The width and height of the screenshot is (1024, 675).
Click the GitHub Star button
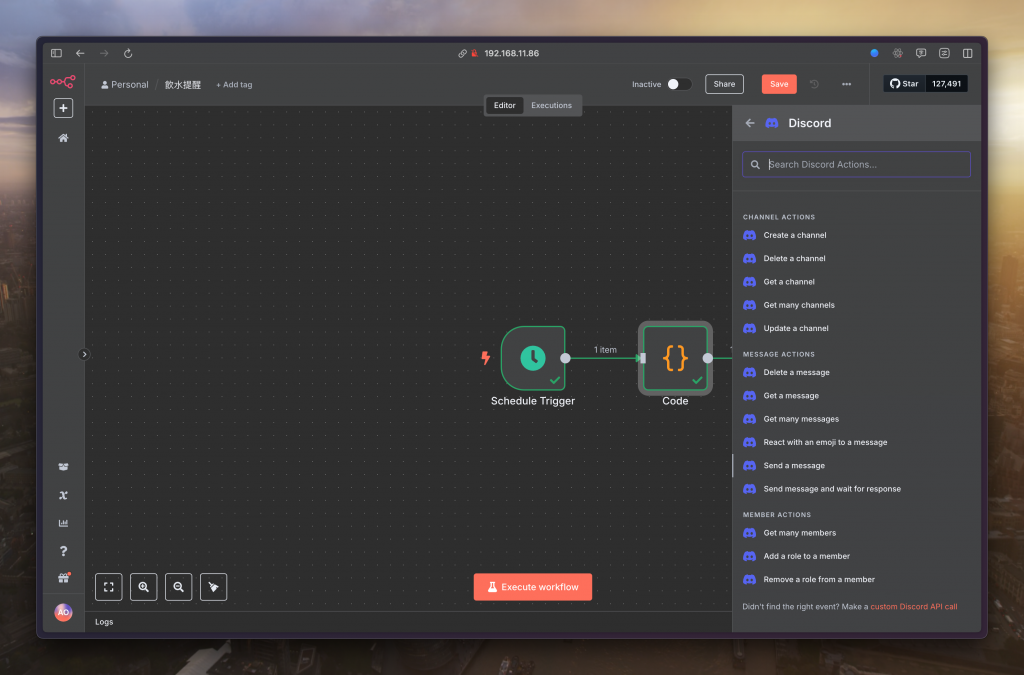[x=904, y=84]
